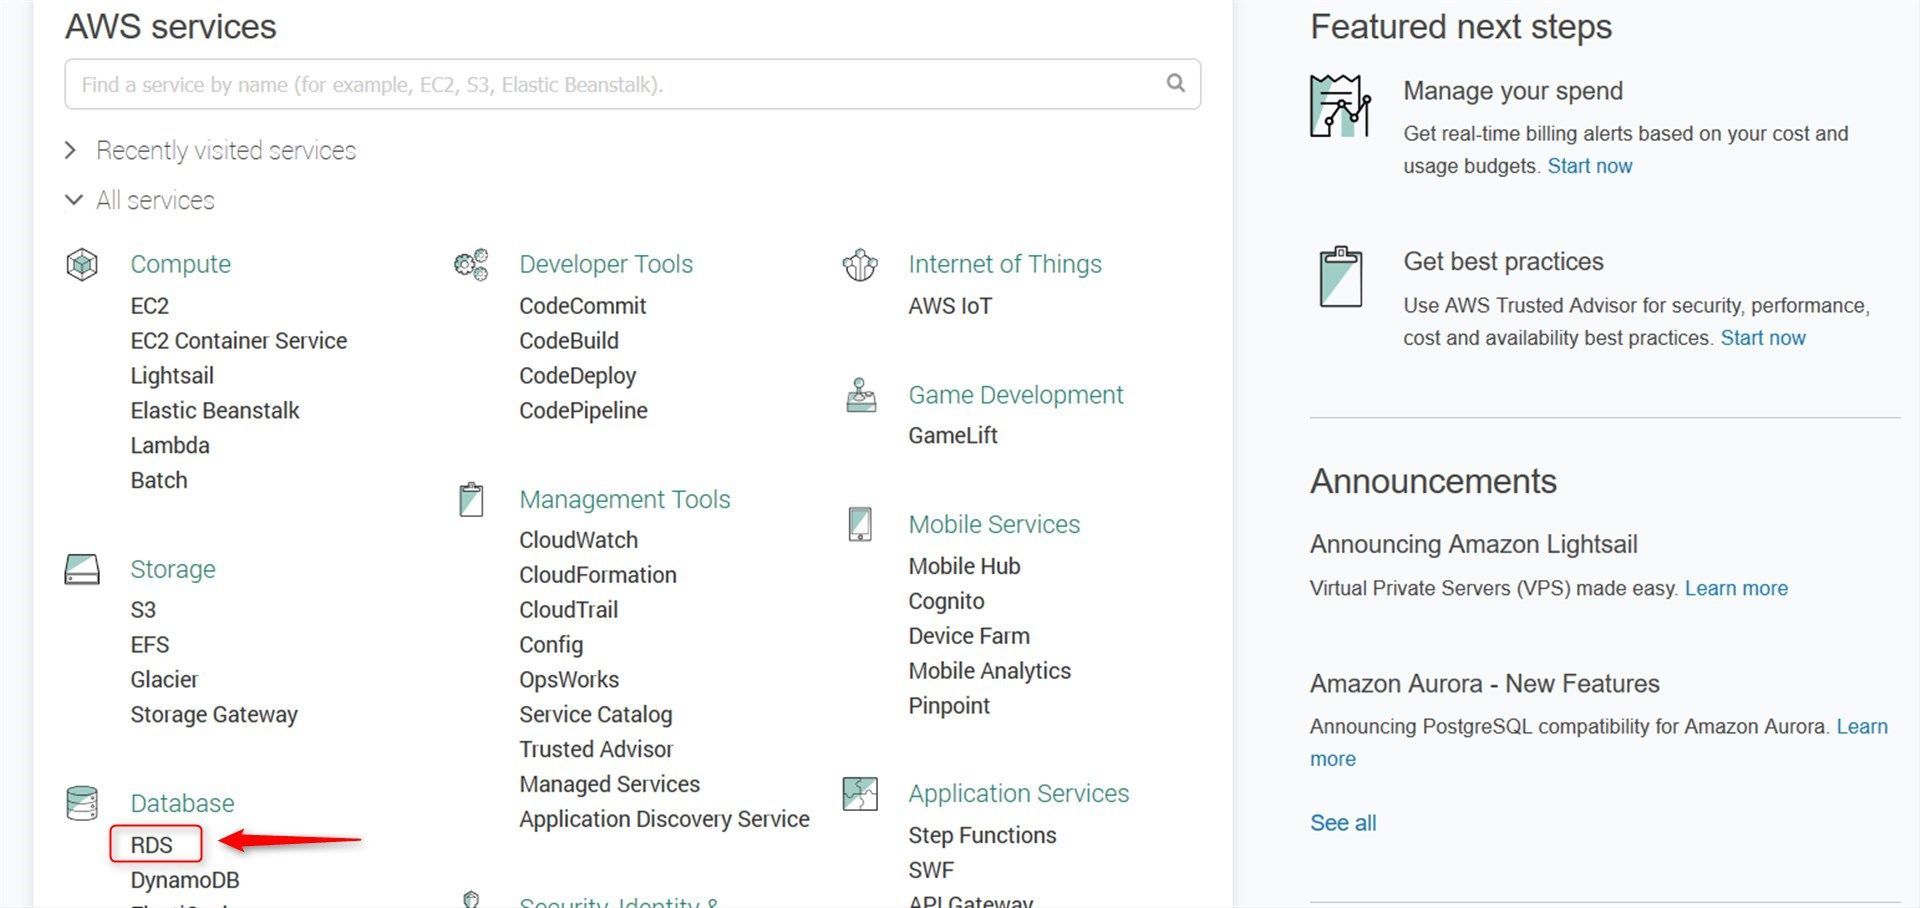Open the EC2 service

tap(150, 306)
